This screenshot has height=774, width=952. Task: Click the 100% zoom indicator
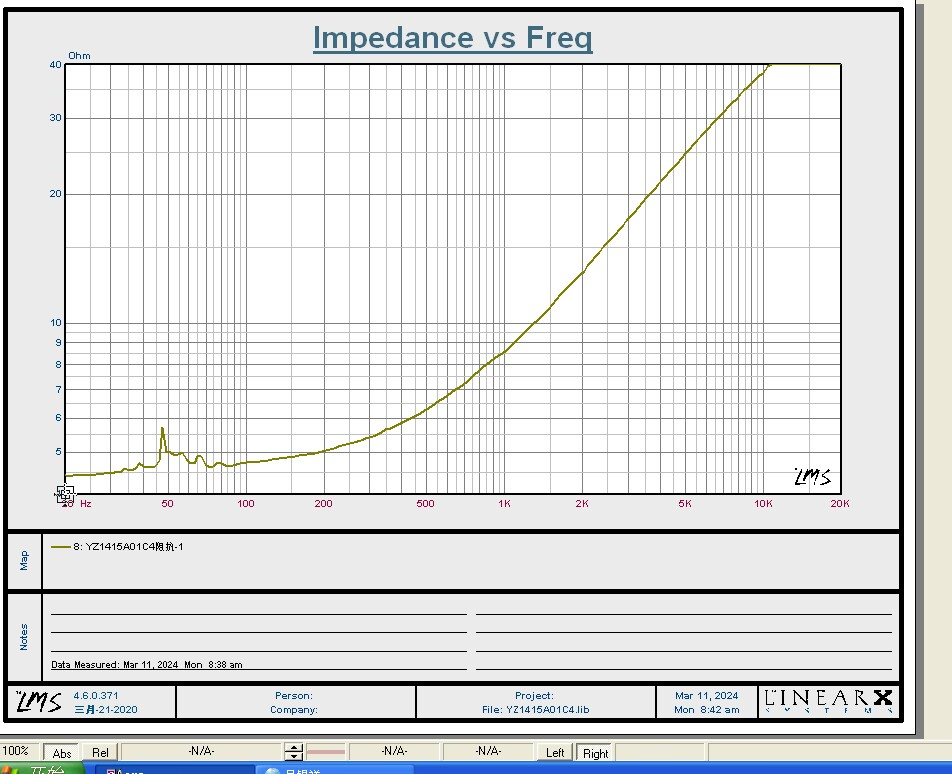point(15,752)
